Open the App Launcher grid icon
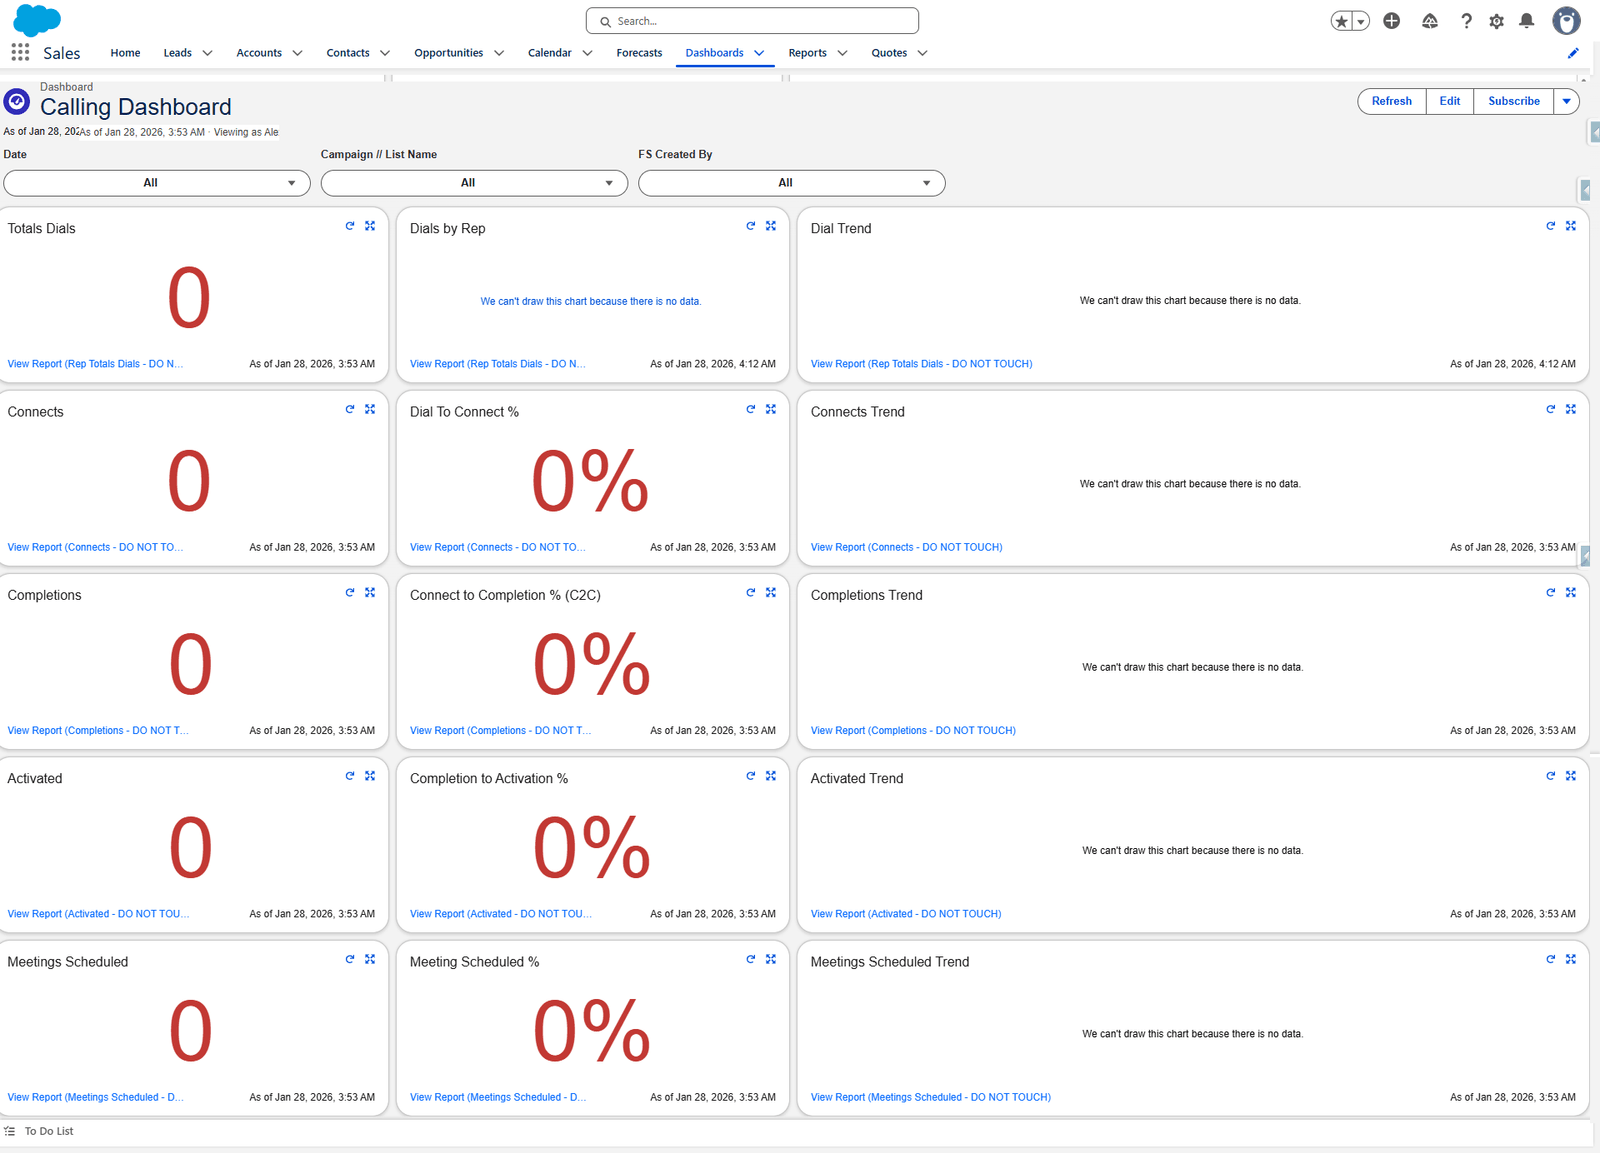 coord(20,52)
